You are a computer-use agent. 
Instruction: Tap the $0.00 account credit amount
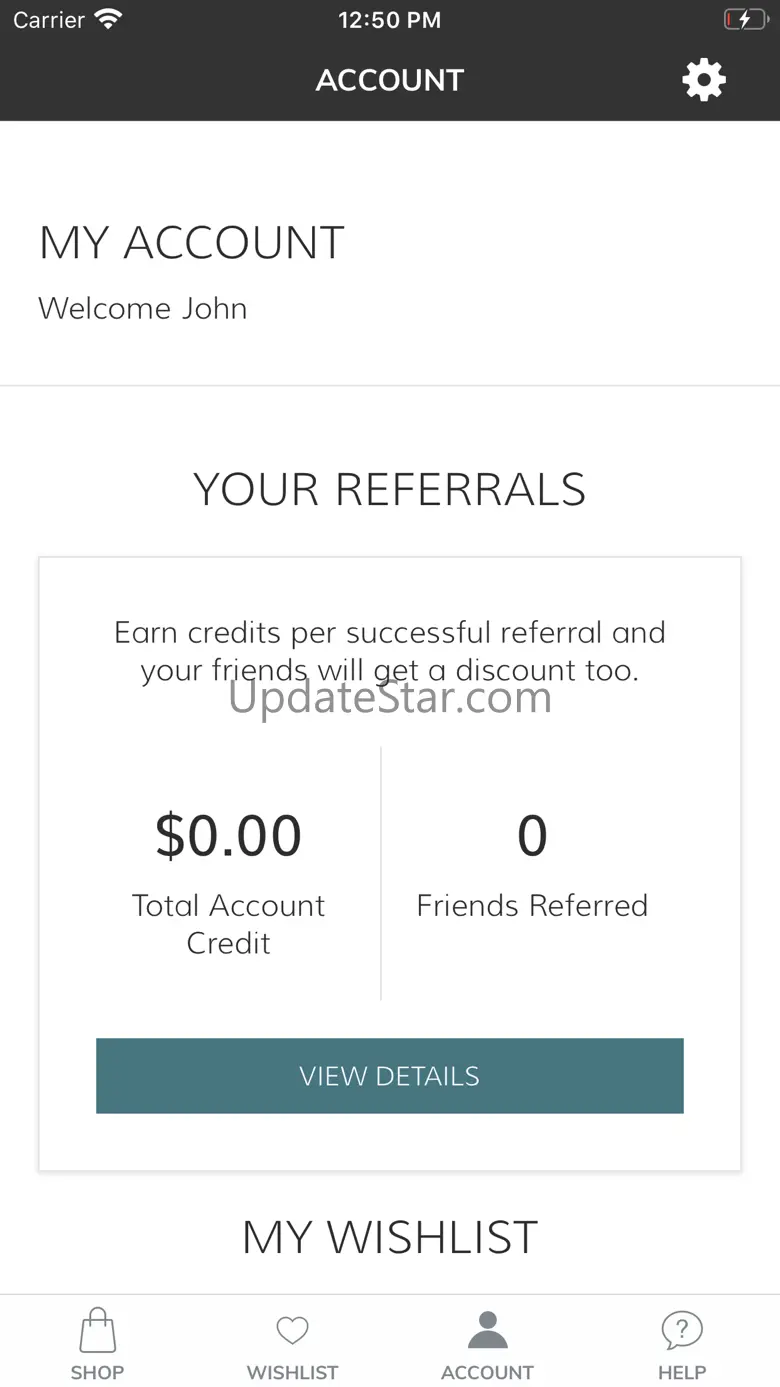tap(228, 836)
